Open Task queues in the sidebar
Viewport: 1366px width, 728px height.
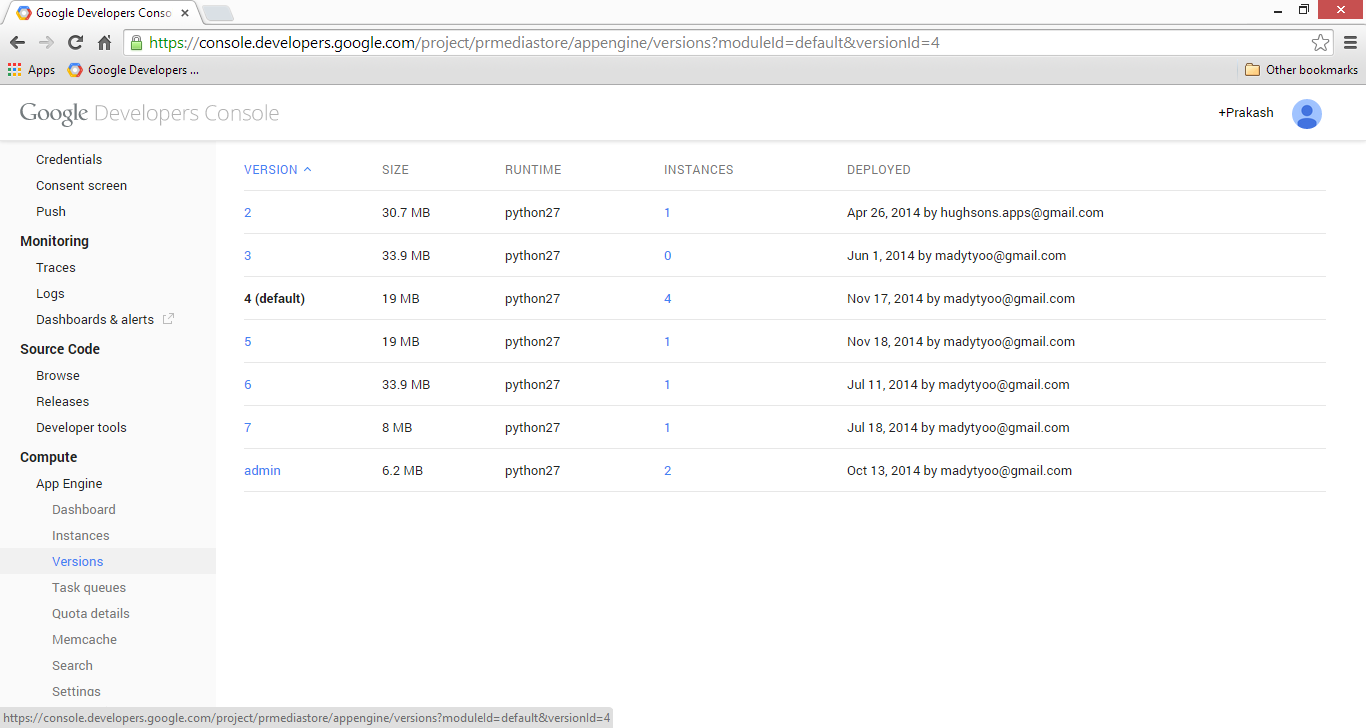click(x=89, y=588)
